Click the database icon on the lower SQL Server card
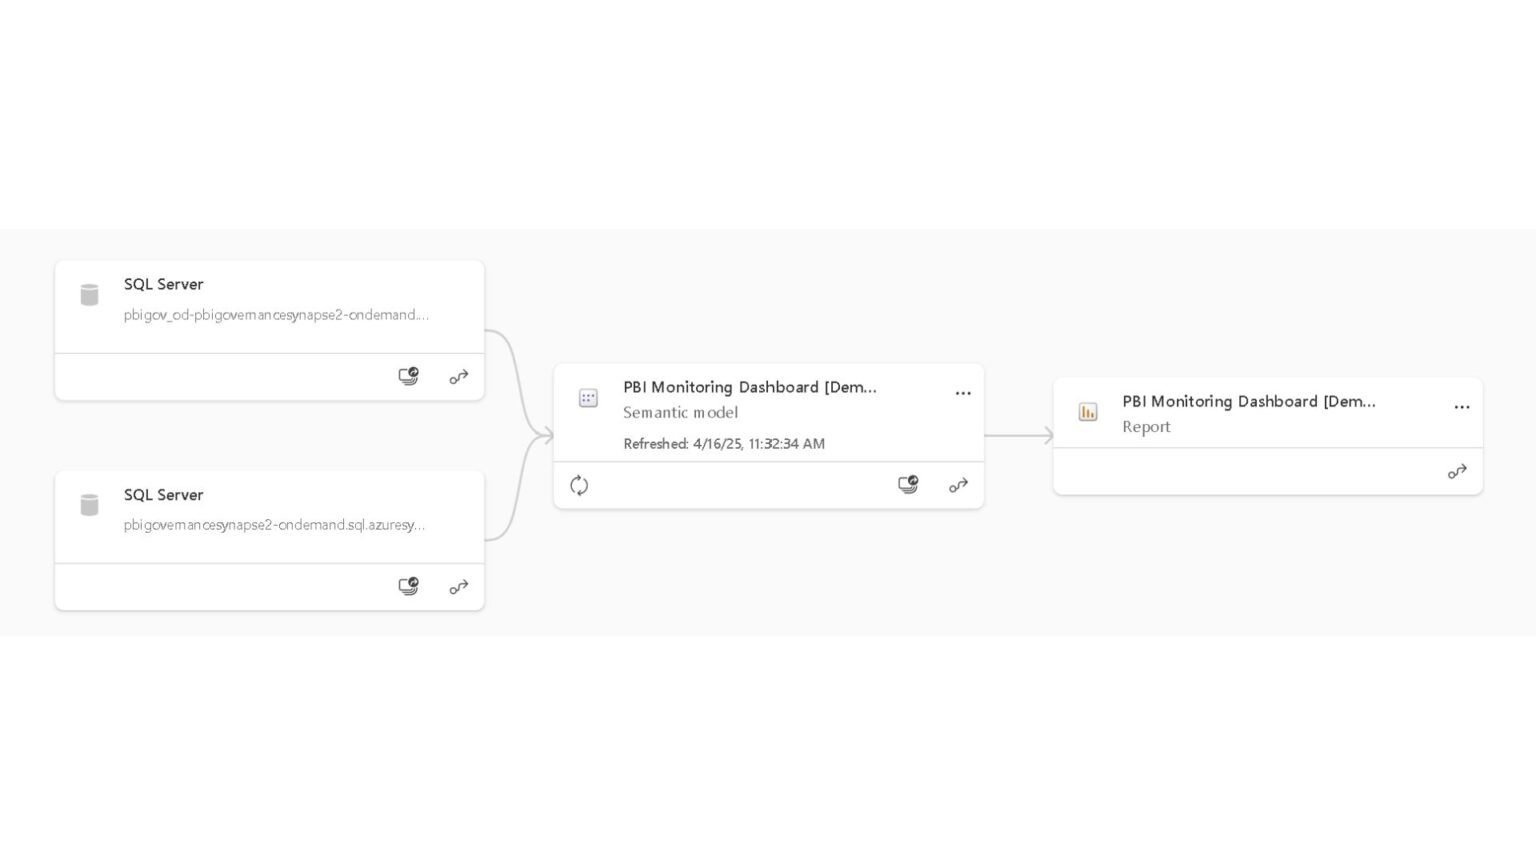 (x=89, y=504)
